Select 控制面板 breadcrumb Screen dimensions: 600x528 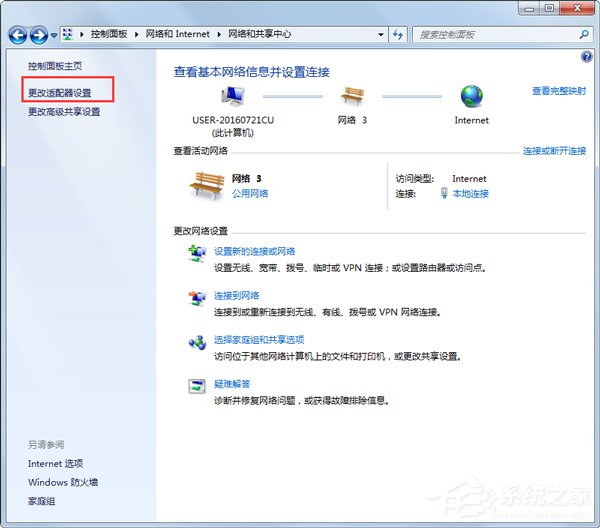109,34
